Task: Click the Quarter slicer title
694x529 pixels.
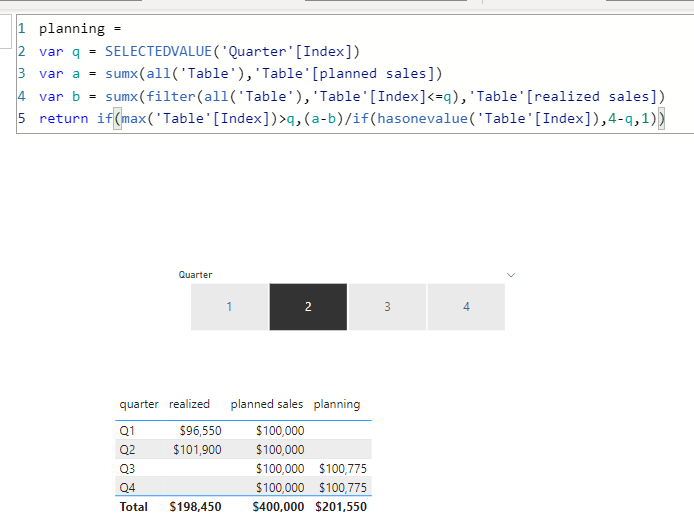Action: click(195, 275)
